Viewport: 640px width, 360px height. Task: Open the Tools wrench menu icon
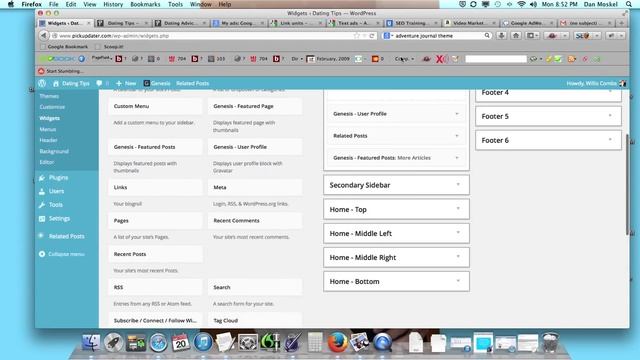(42, 205)
